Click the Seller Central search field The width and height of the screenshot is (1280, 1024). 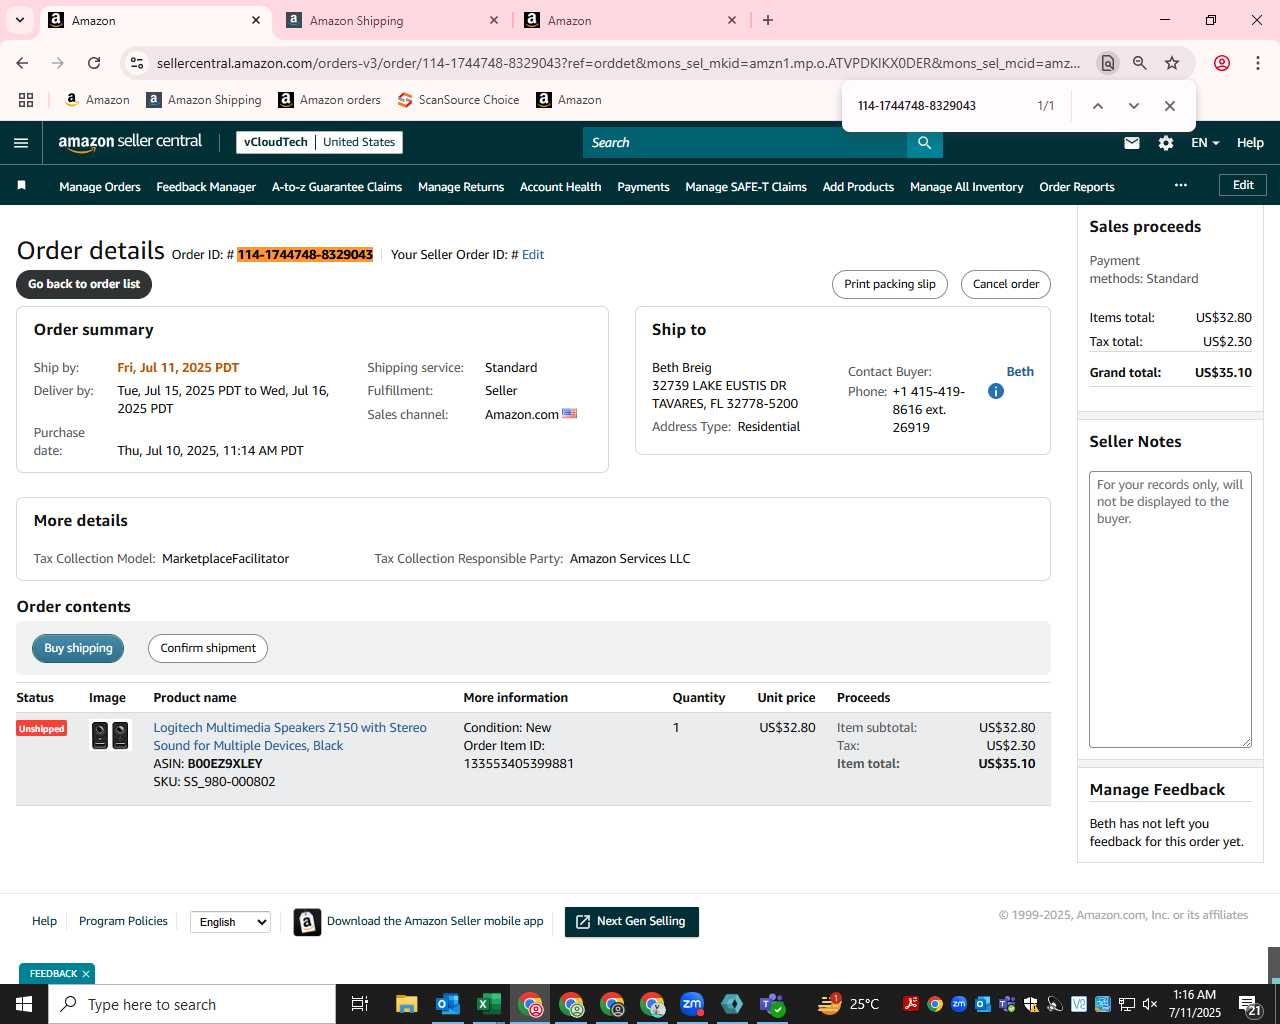pyautogui.click(x=745, y=143)
